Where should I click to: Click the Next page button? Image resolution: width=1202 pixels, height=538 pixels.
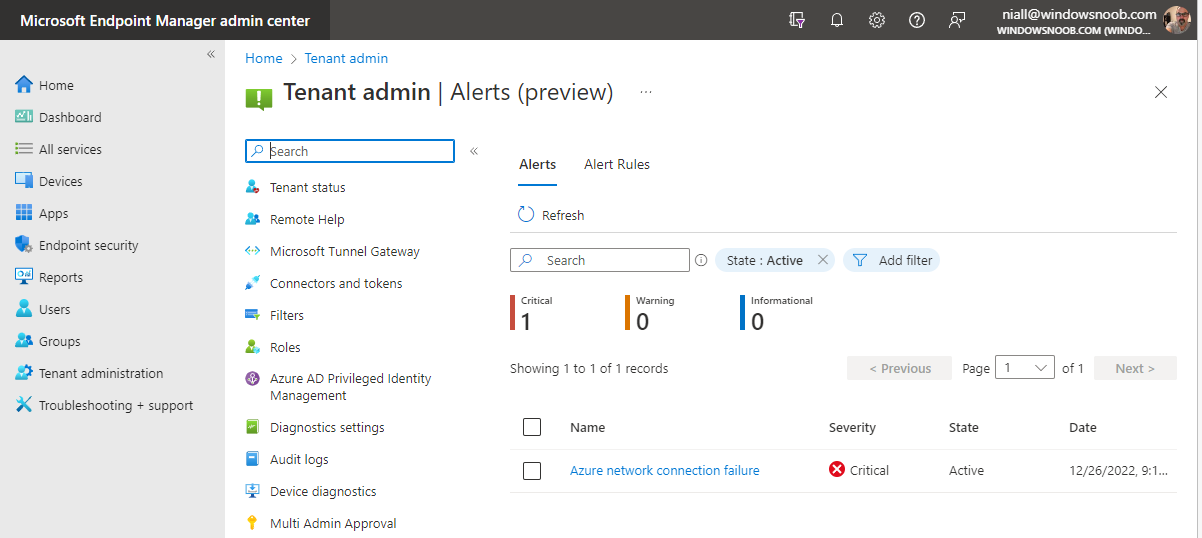tap(1135, 368)
